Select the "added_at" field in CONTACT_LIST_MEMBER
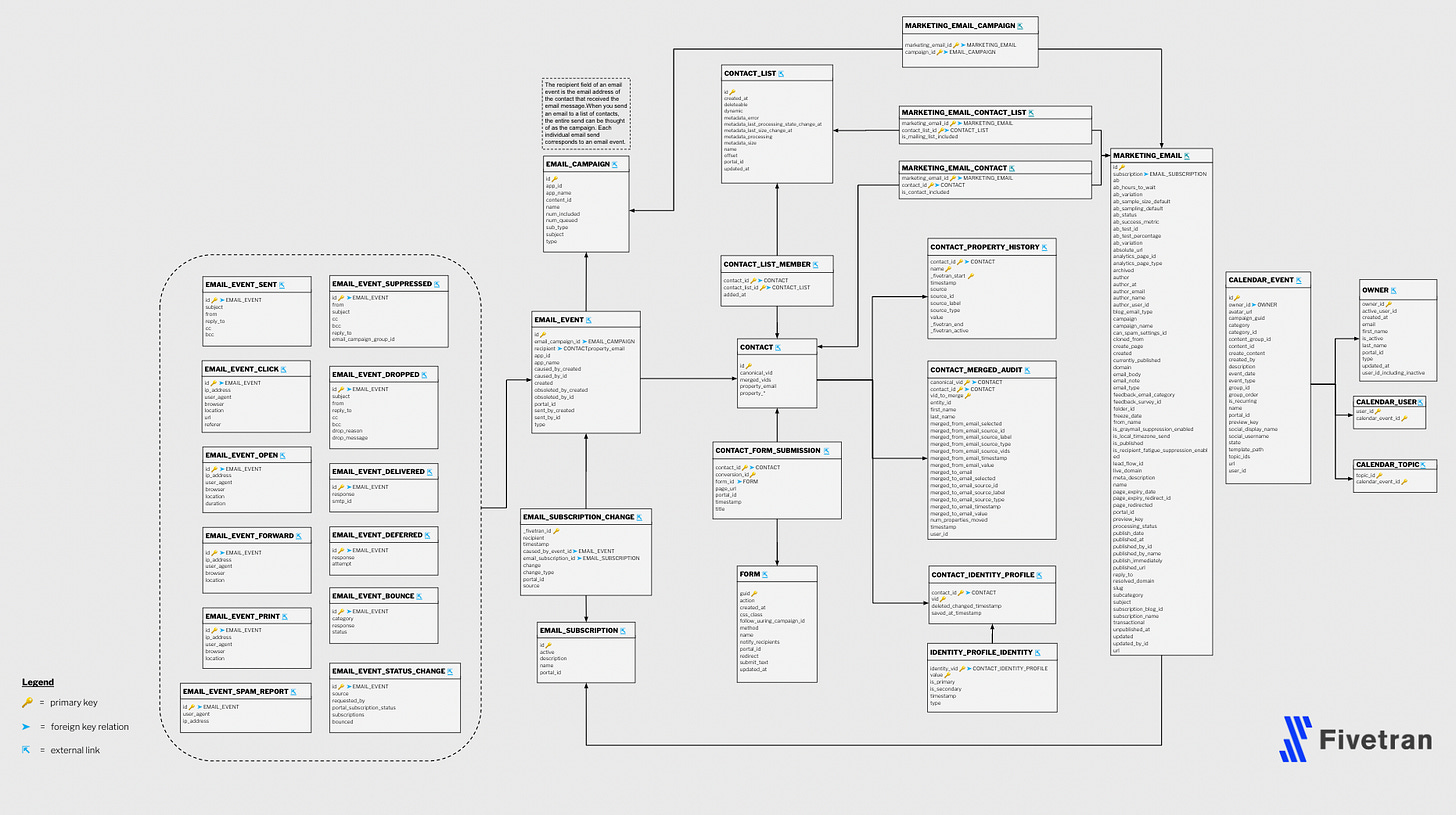This screenshot has width=1456, height=815. coord(734,295)
